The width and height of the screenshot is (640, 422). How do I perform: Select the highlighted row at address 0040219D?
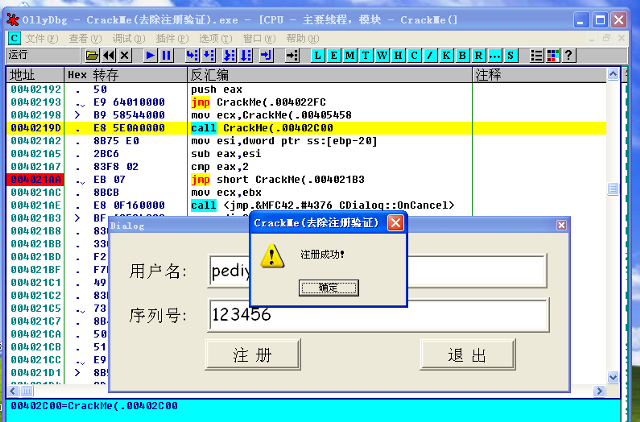(x=307, y=128)
